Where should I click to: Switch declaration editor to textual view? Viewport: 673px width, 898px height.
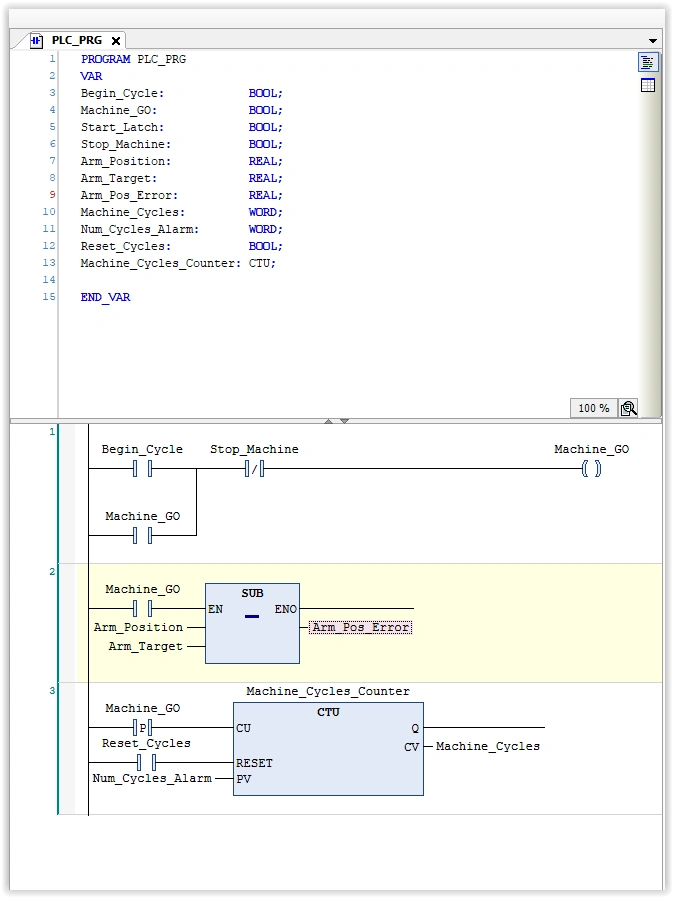(x=647, y=62)
